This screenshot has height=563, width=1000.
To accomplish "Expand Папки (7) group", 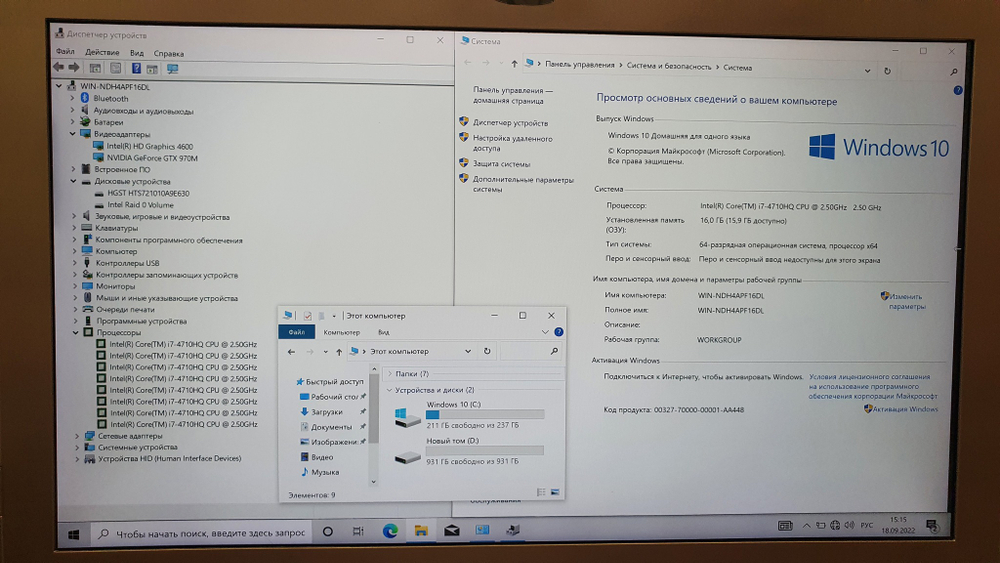I will 390,374.
